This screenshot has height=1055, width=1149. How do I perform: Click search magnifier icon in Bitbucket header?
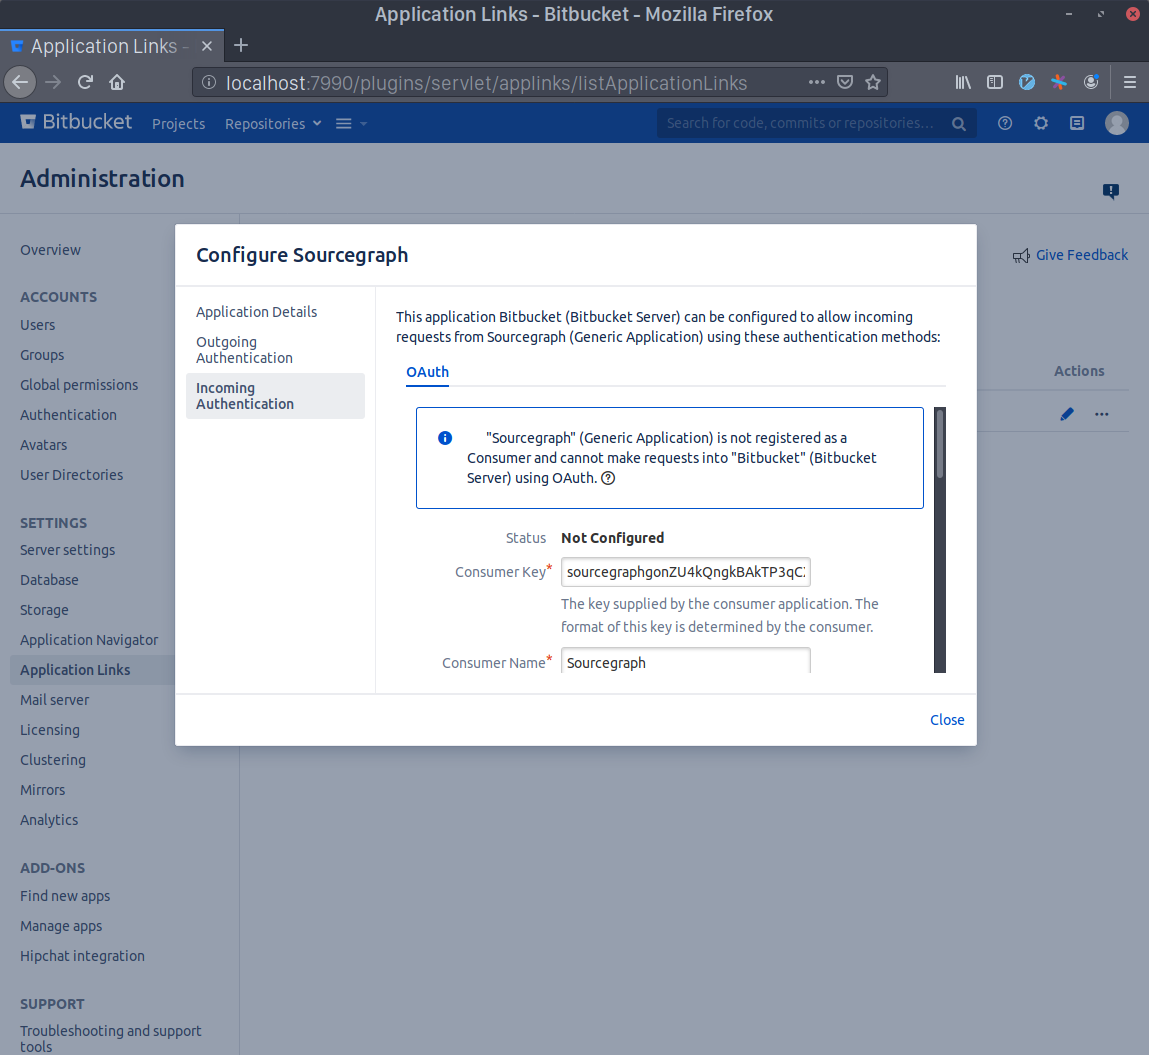point(958,124)
